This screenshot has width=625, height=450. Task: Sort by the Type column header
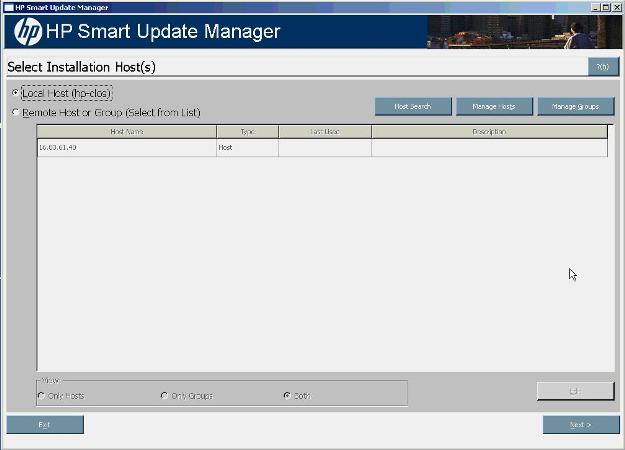tap(247, 132)
